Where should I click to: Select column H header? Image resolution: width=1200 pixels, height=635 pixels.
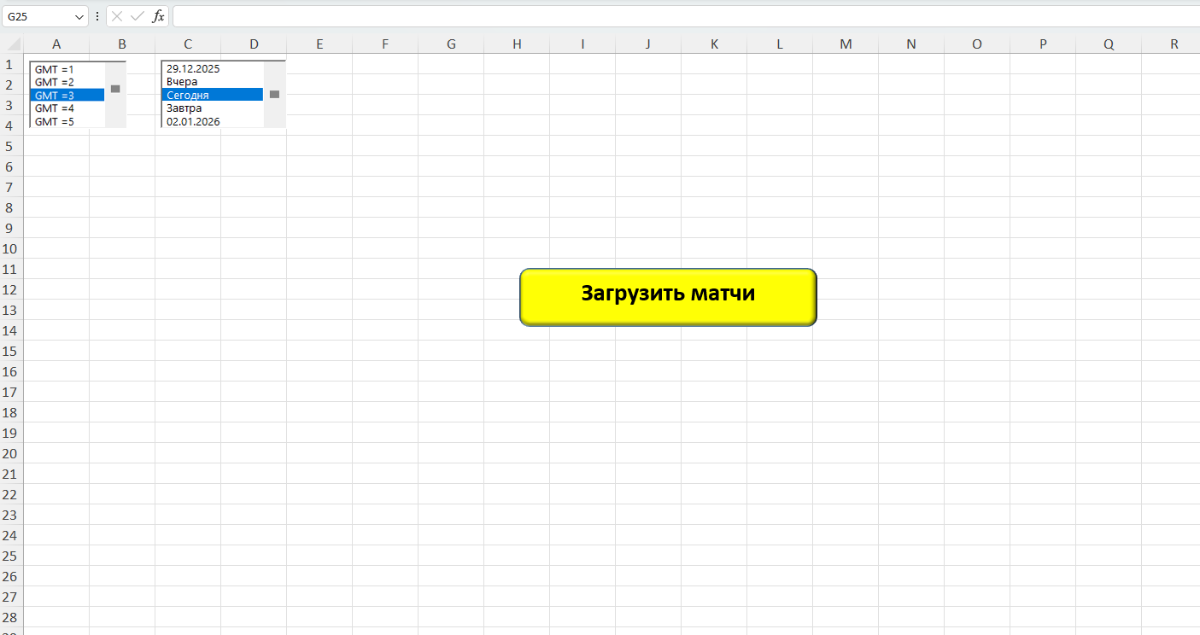pos(516,44)
